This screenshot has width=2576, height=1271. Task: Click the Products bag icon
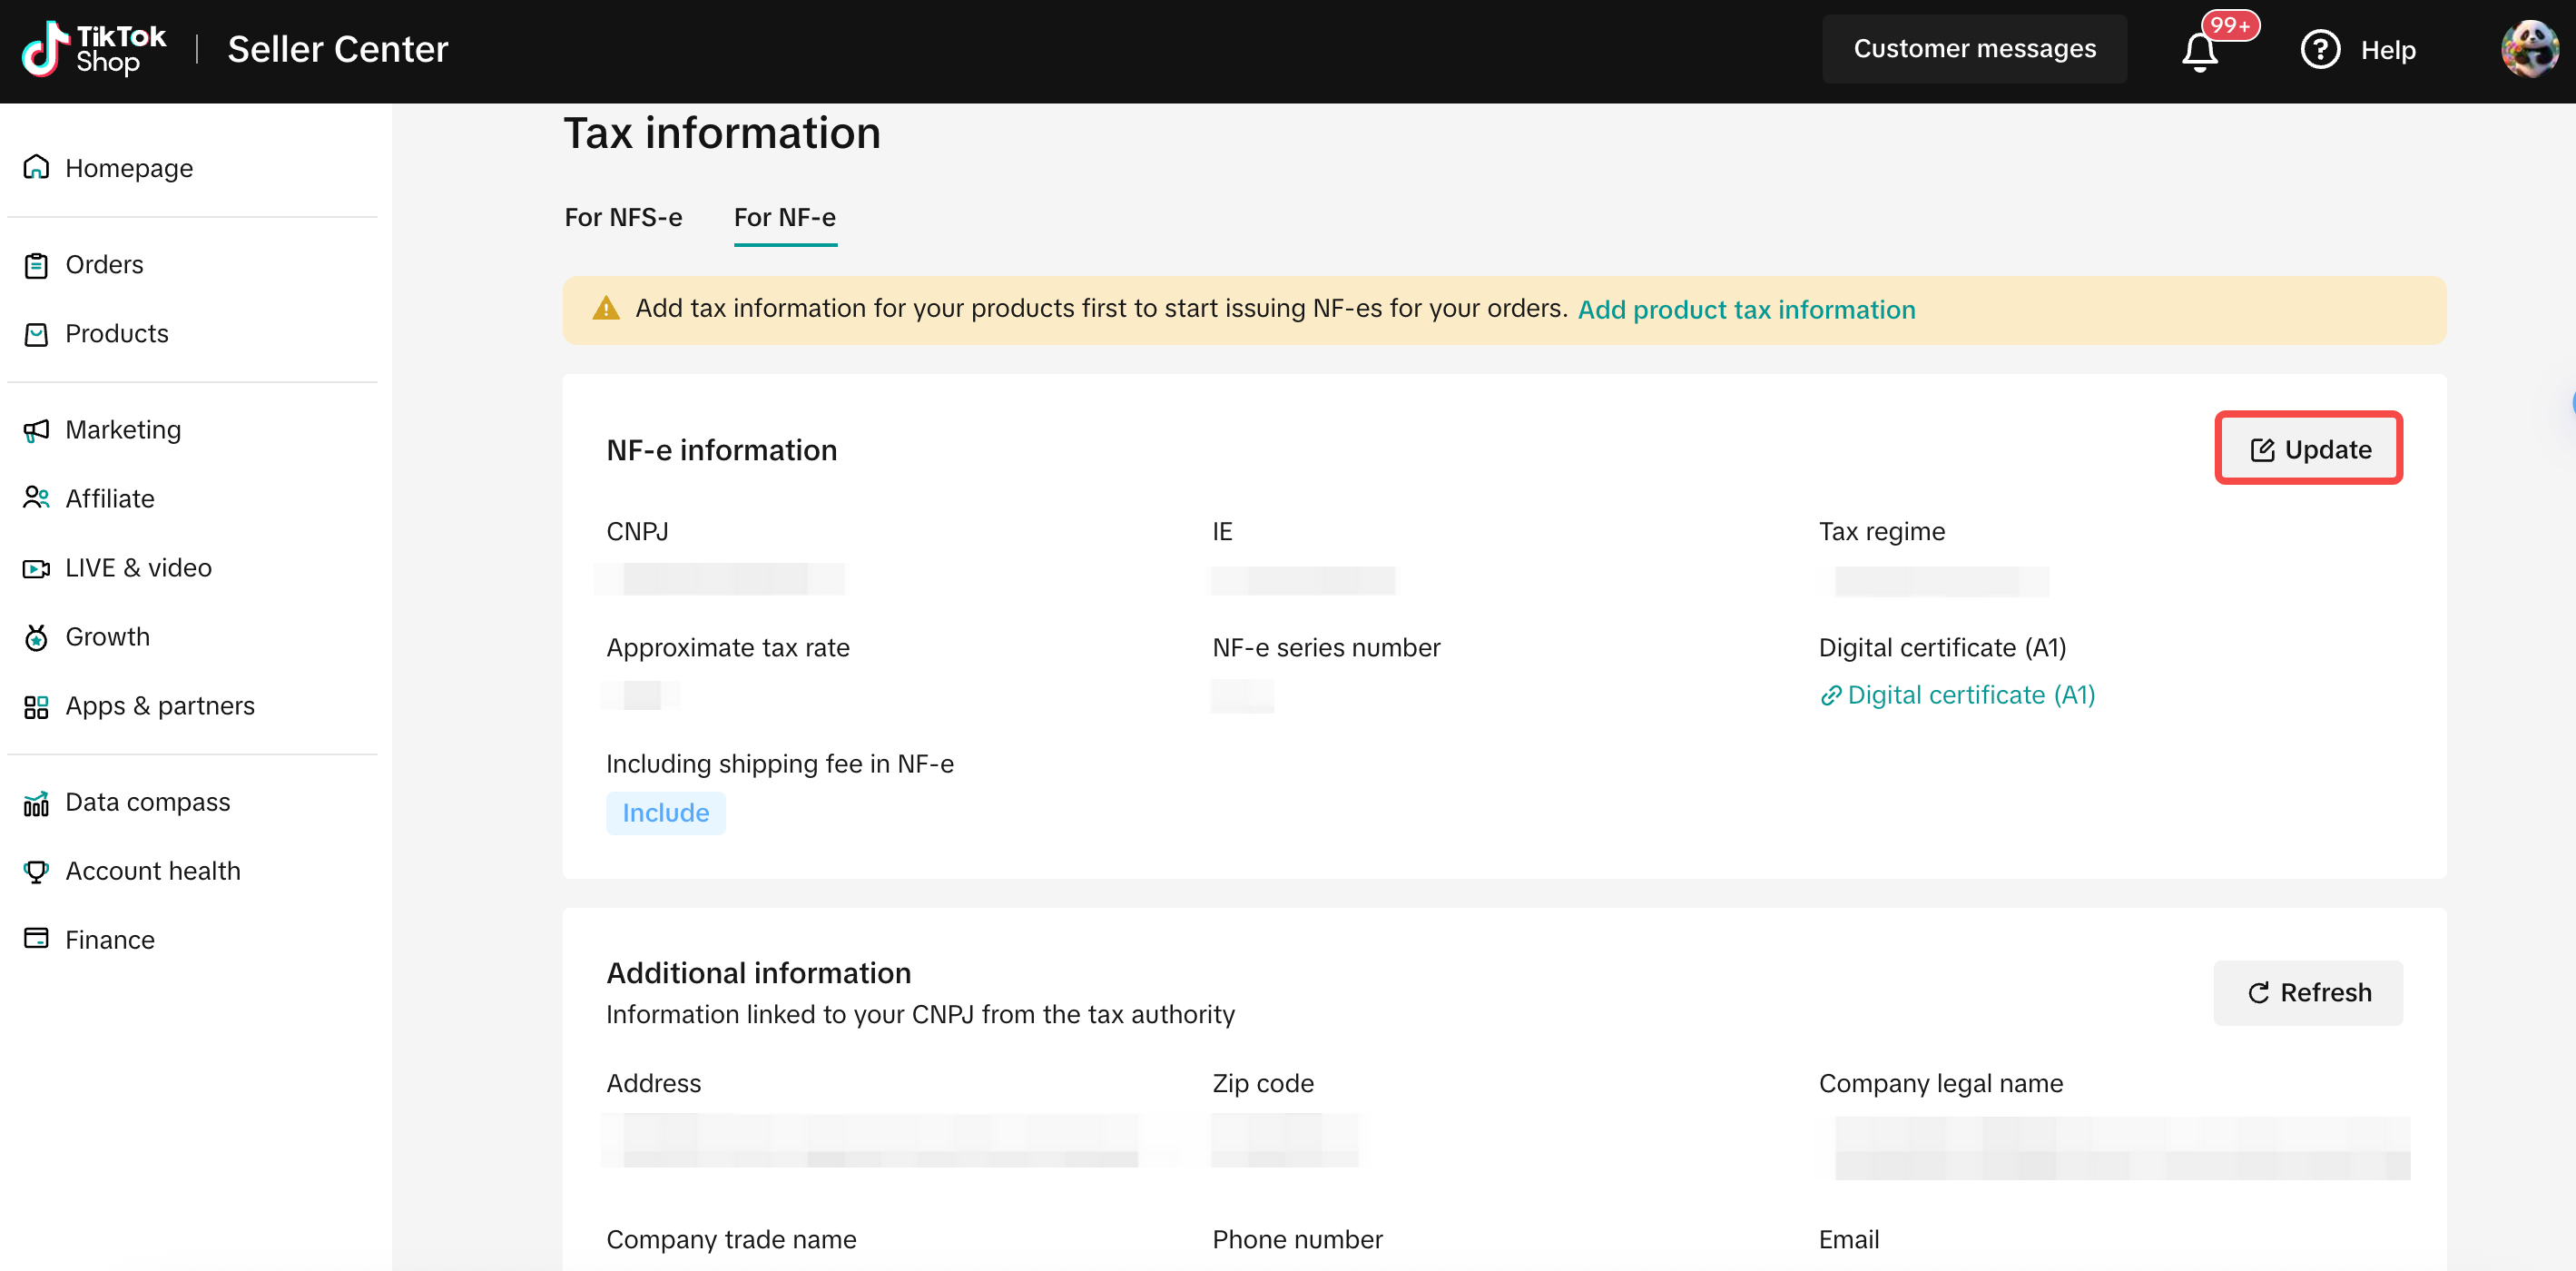click(36, 334)
